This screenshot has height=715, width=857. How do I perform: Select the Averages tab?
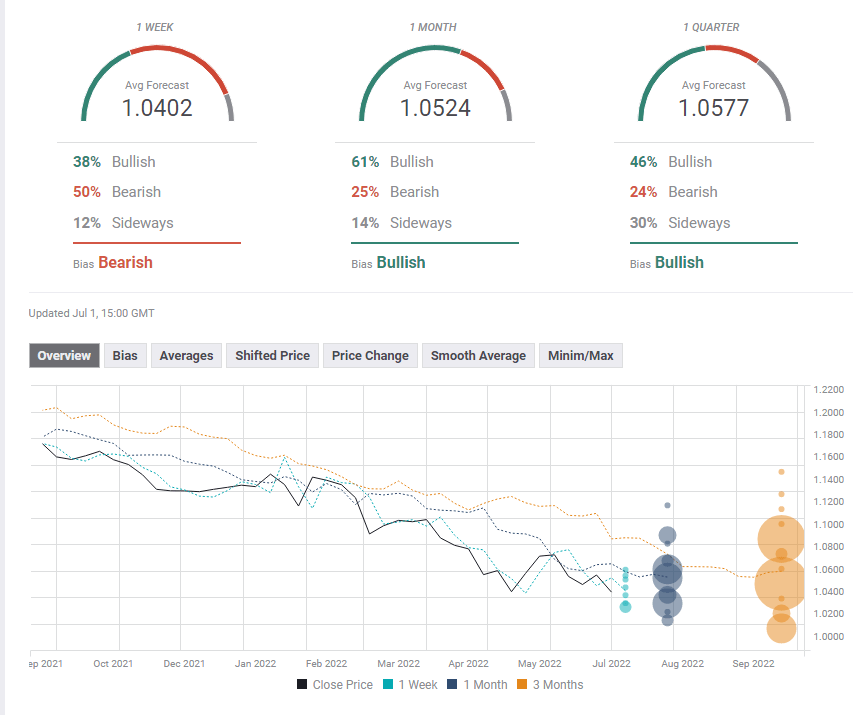tap(186, 355)
